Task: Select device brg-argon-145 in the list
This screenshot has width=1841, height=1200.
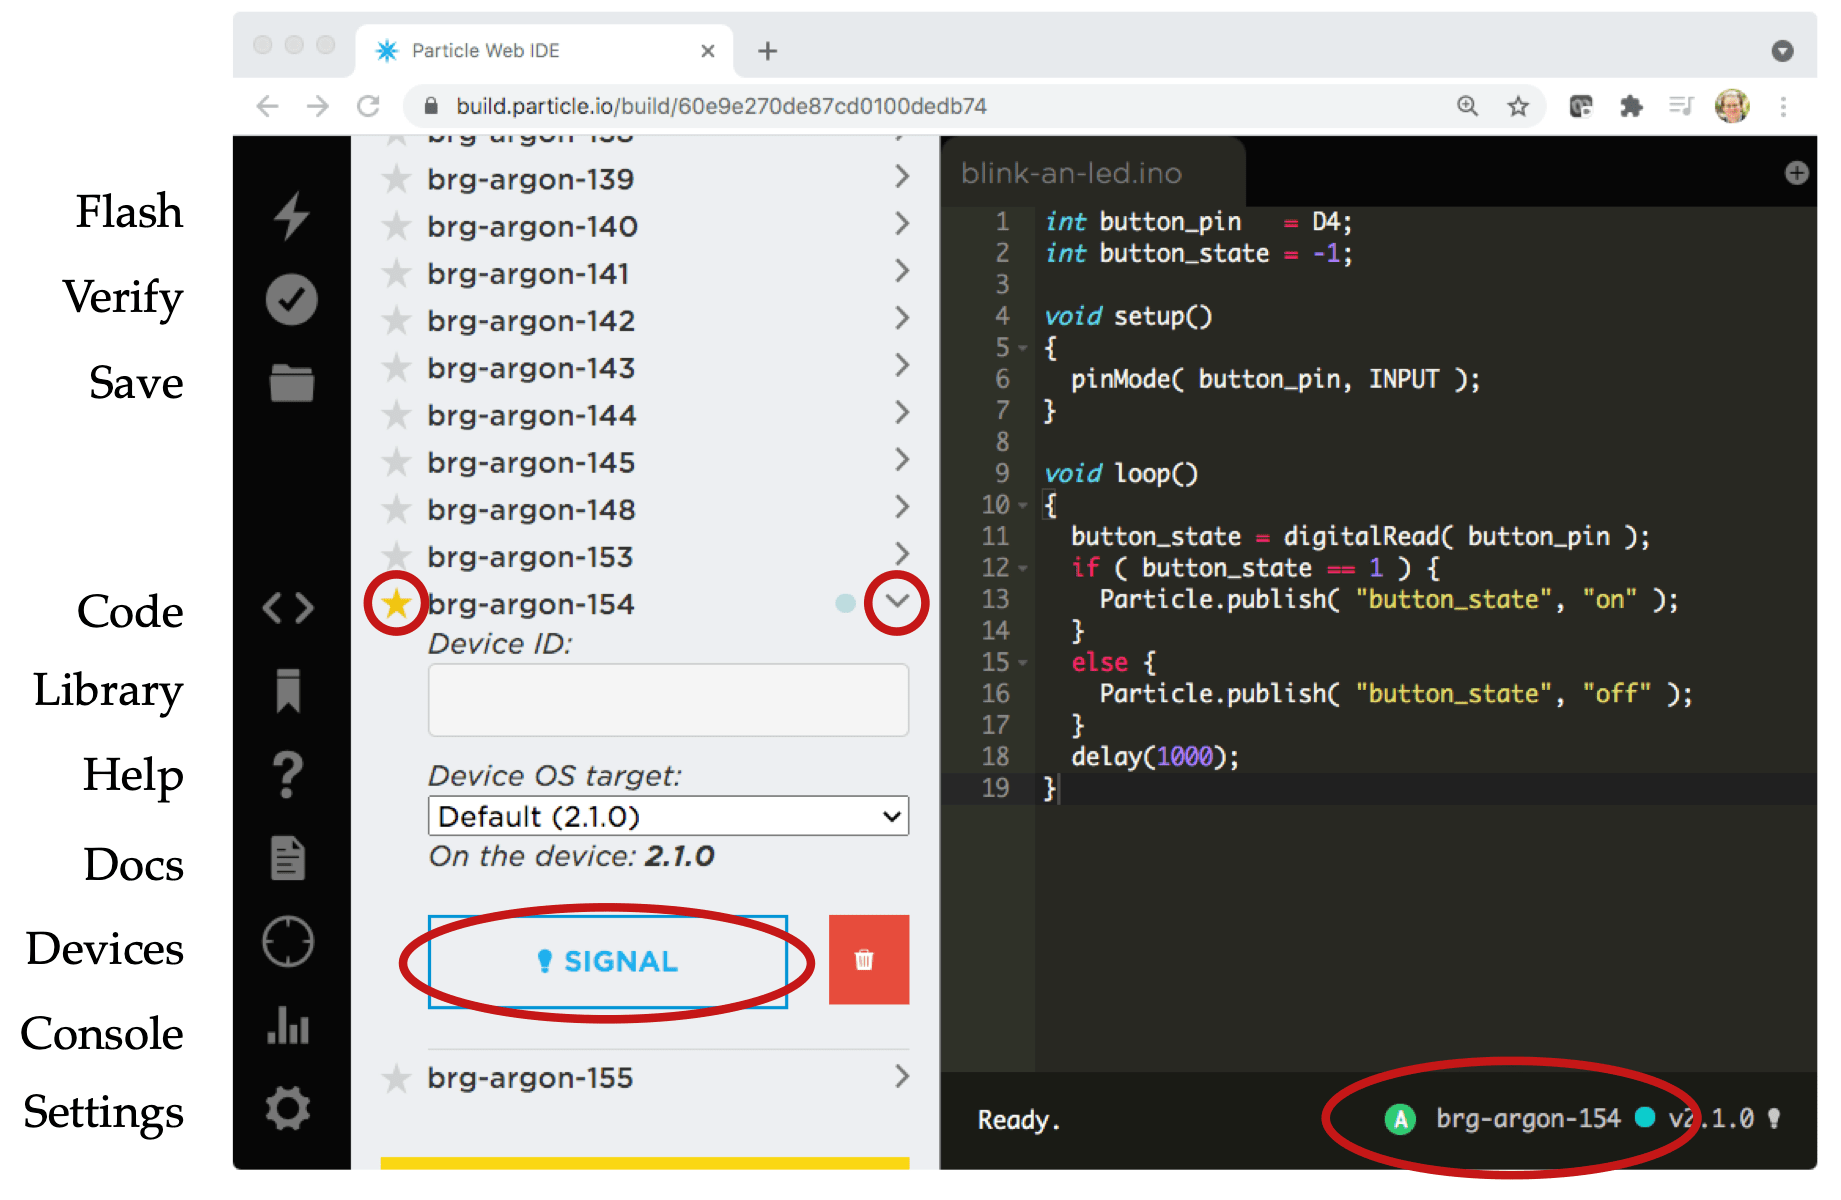Action: click(531, 462)
